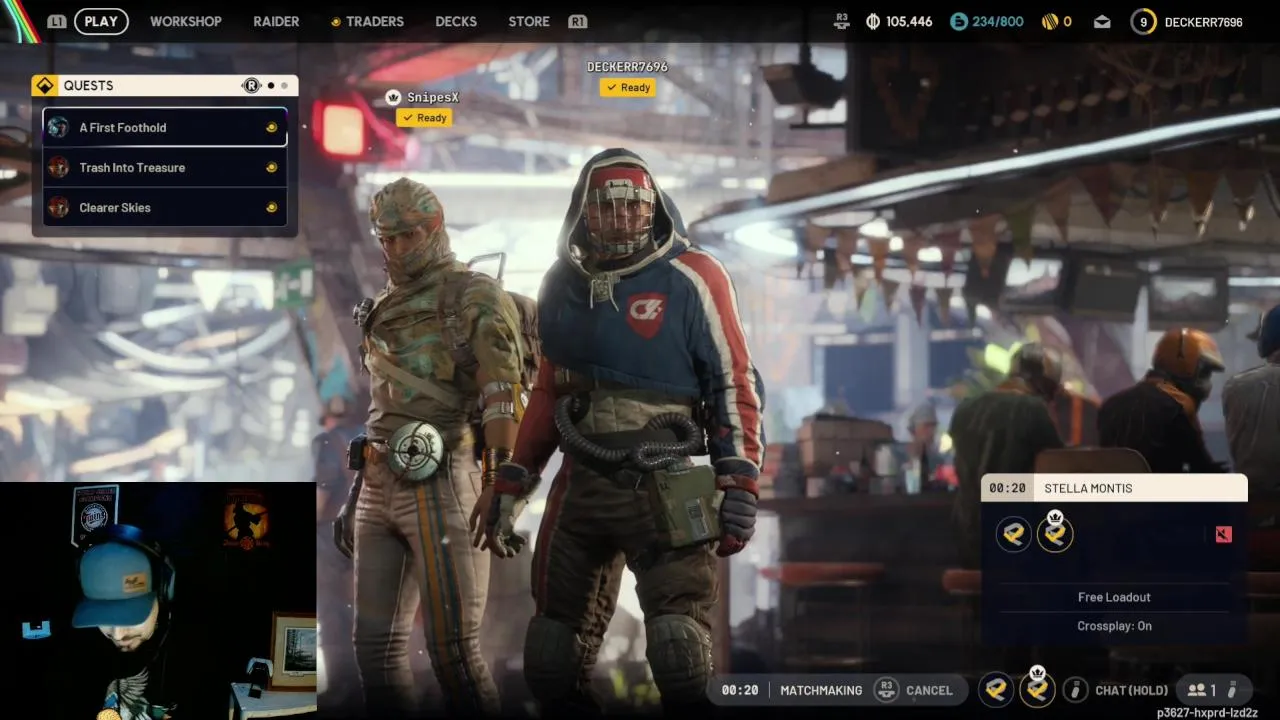Click the R stick icon in Quests header
The width and height of the screenshot is (1280, 720).
click(252, 86)
